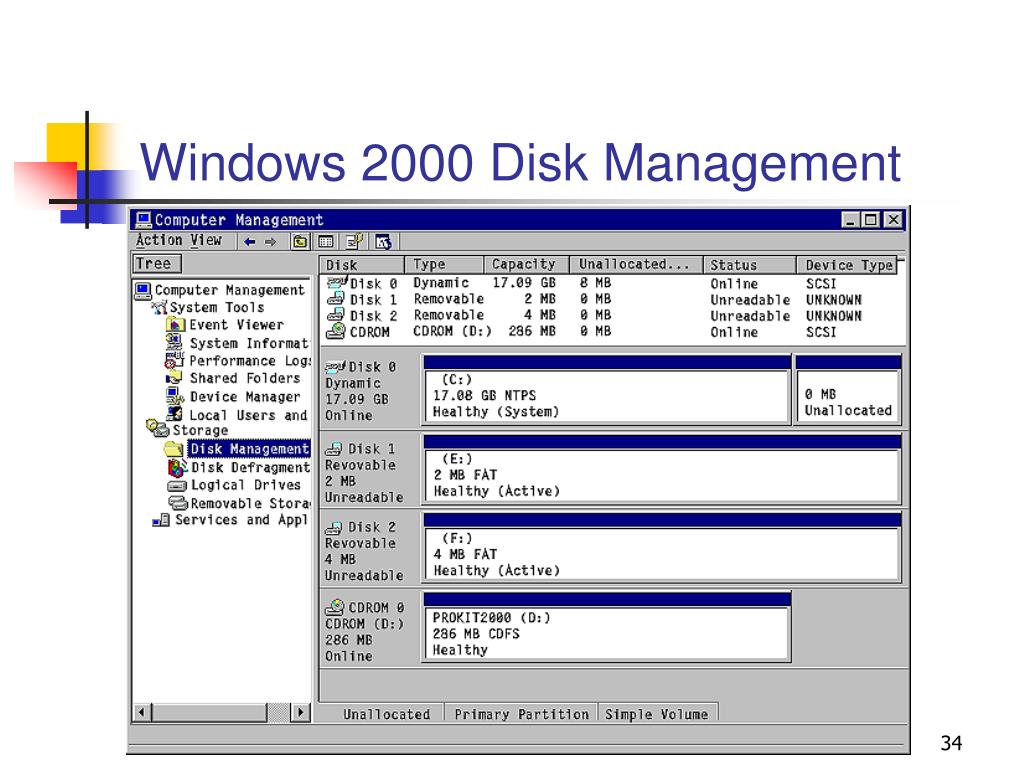Click the Device Type column header

pos(848,264)
